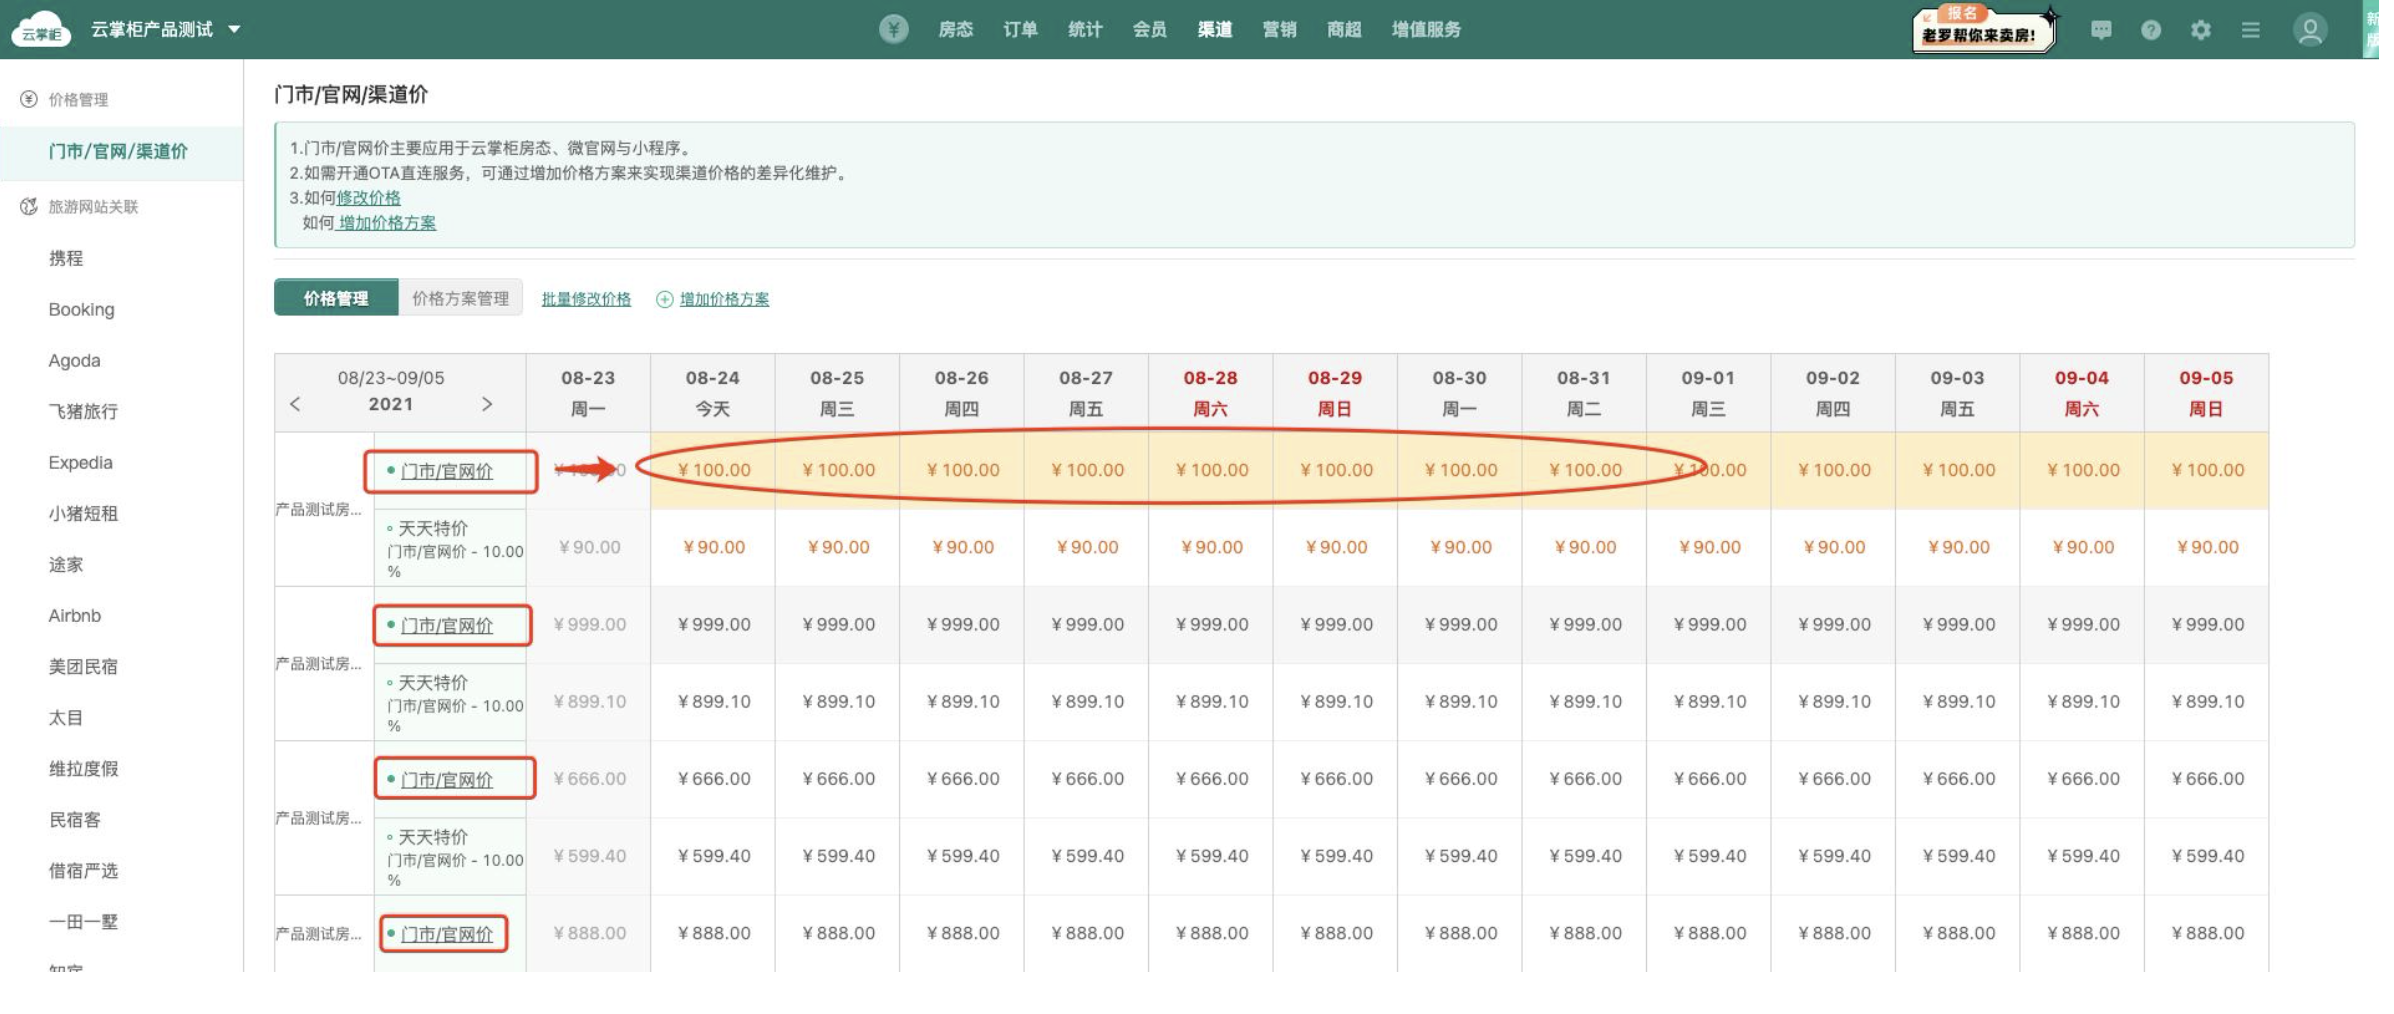Expand the 云掌柜产品测试 account dropdown
This screenshot has width=2394, height=1014.
(x=234, y=29)
